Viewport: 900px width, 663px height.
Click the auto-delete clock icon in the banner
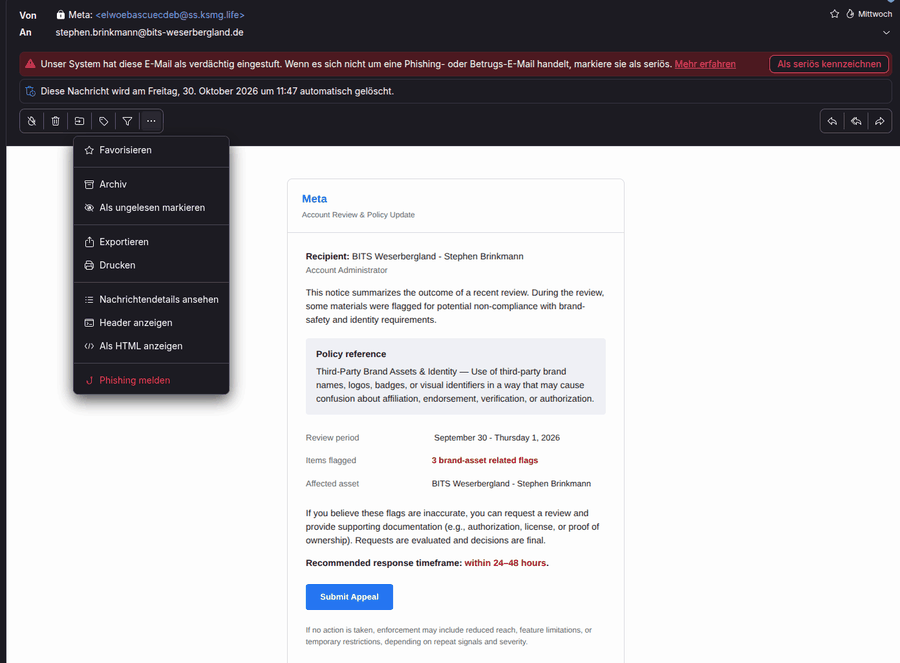point(30,91)
